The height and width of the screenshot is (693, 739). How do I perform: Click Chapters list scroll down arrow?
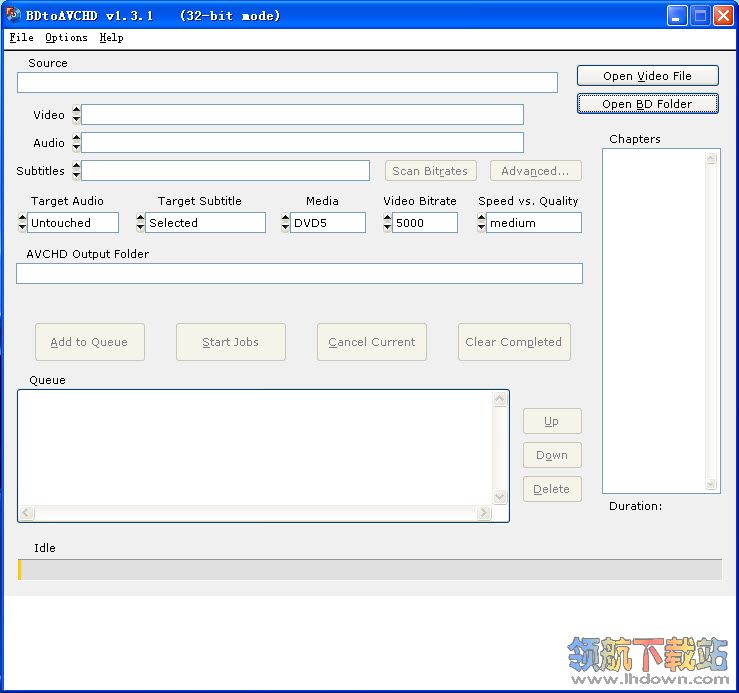tap(711, 484)
